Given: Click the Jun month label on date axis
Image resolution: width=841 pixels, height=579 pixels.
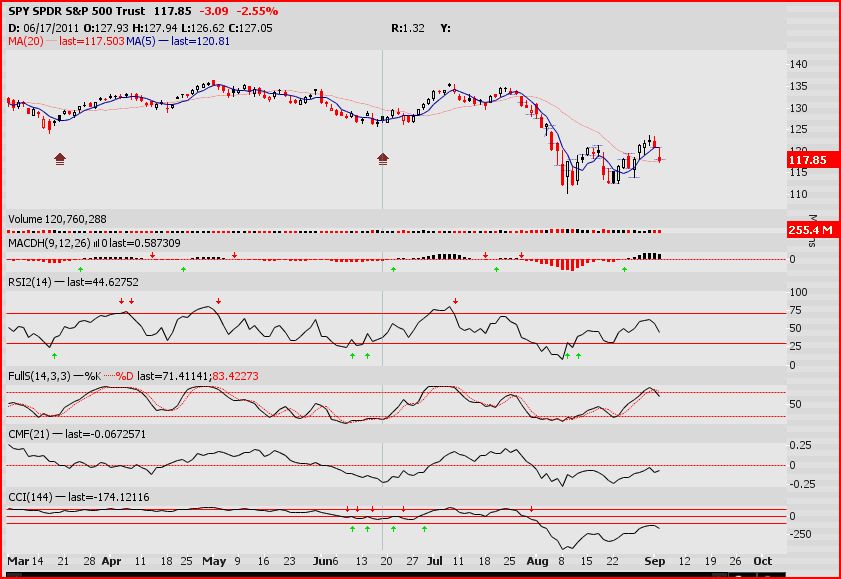Looking at the screenshot, I should pyautogui.click(x=322, y=561).
